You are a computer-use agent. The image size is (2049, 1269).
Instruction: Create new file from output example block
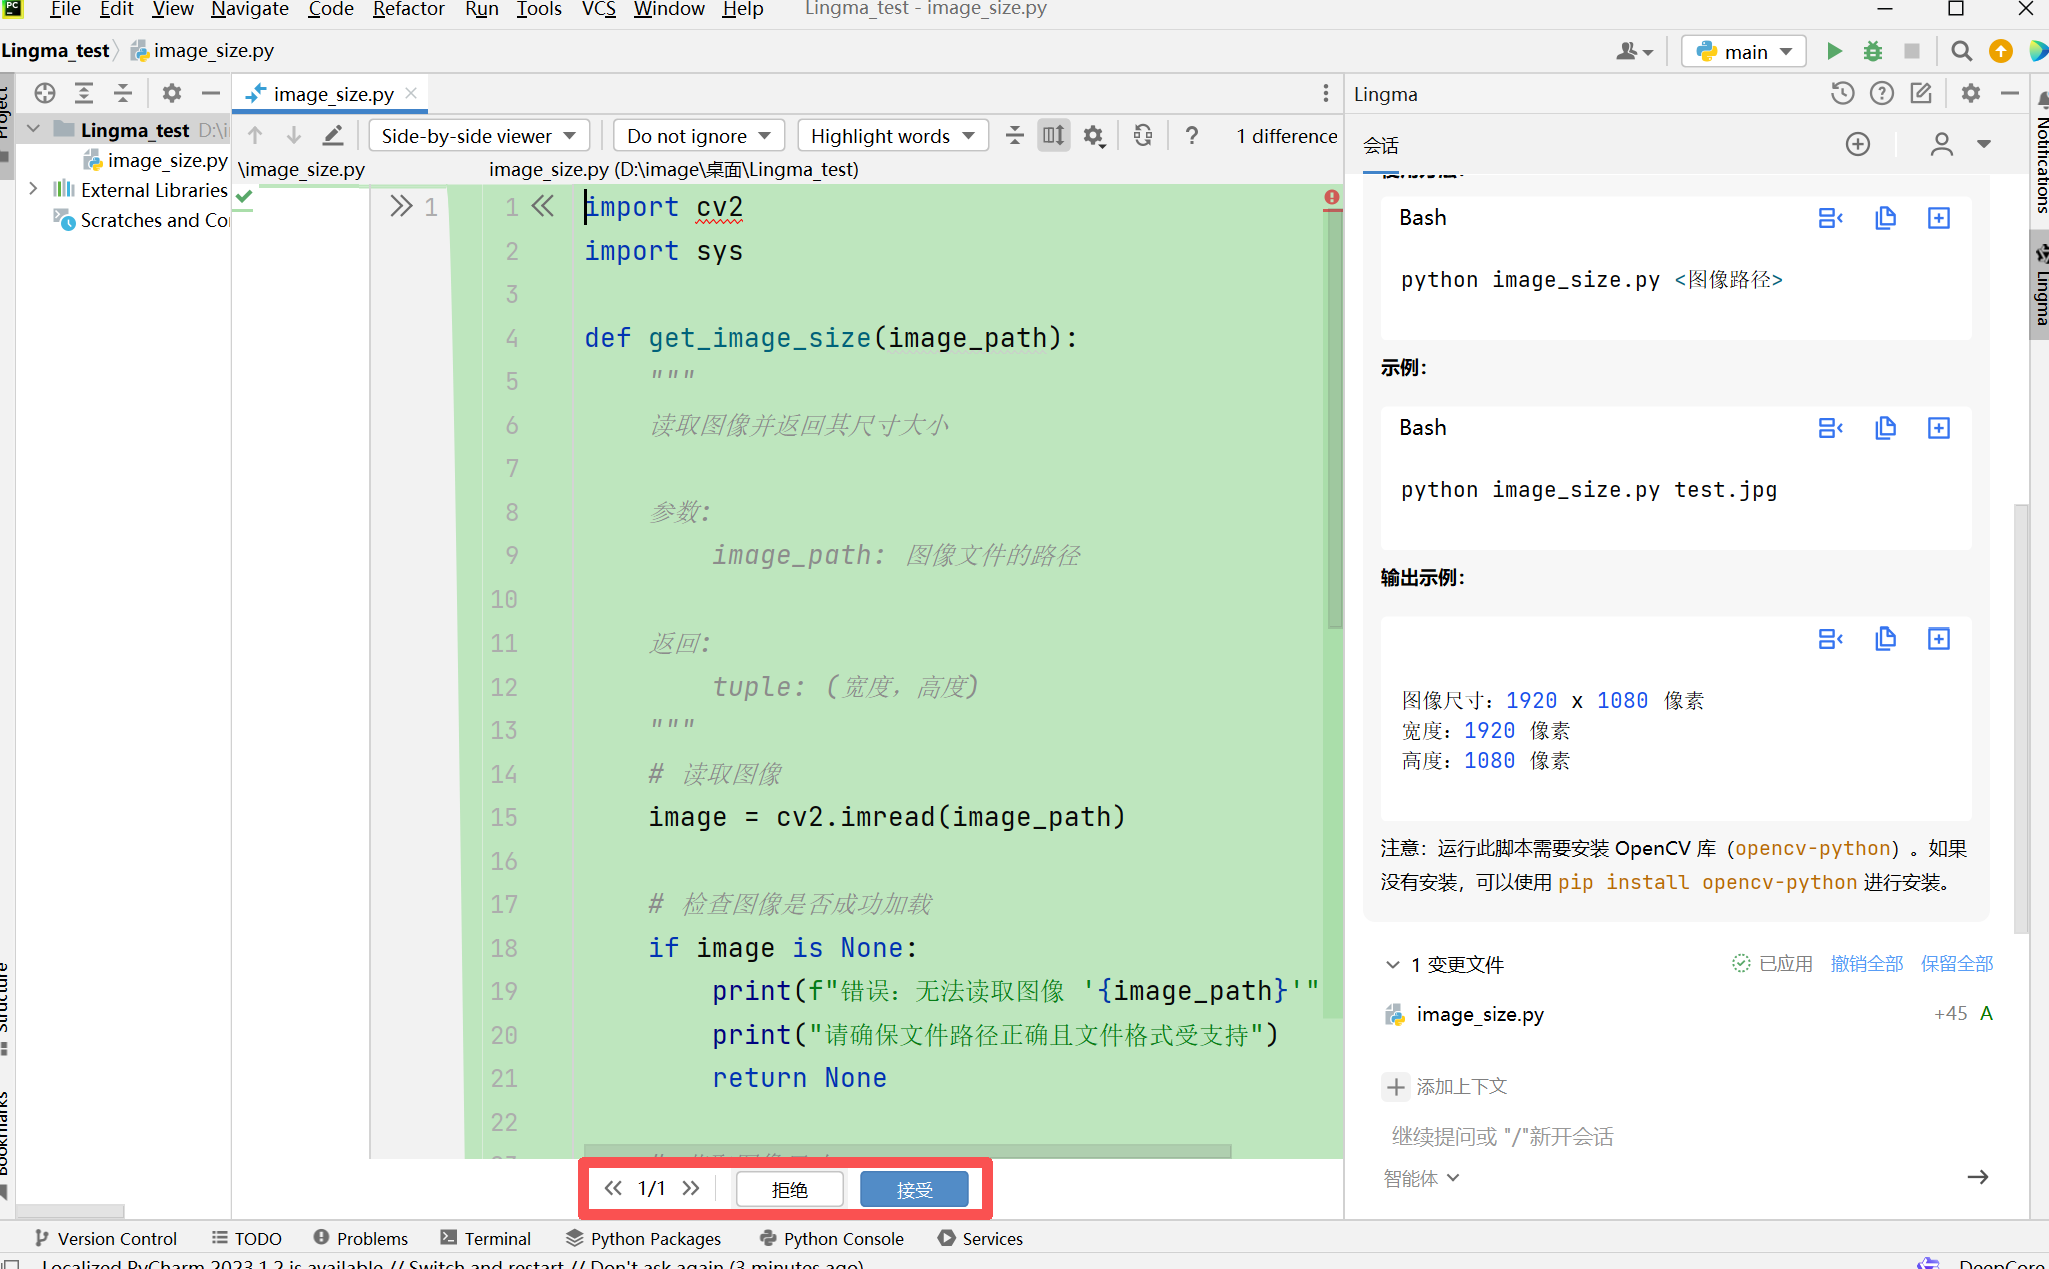tap(1938, 639)
